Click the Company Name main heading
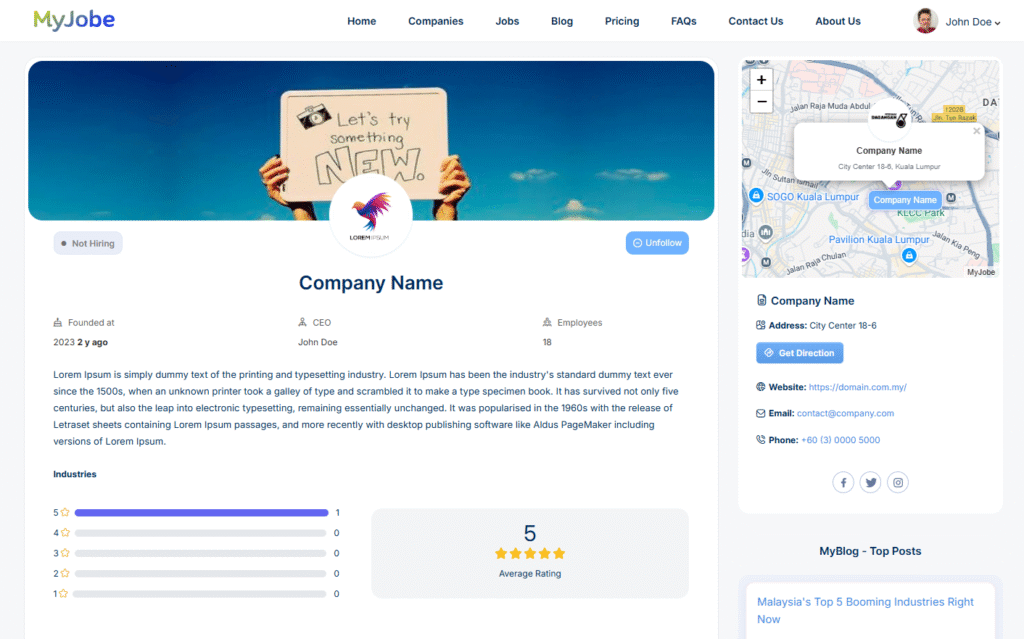The height and width of the screenshot is (639, 1024). [371, 283]
